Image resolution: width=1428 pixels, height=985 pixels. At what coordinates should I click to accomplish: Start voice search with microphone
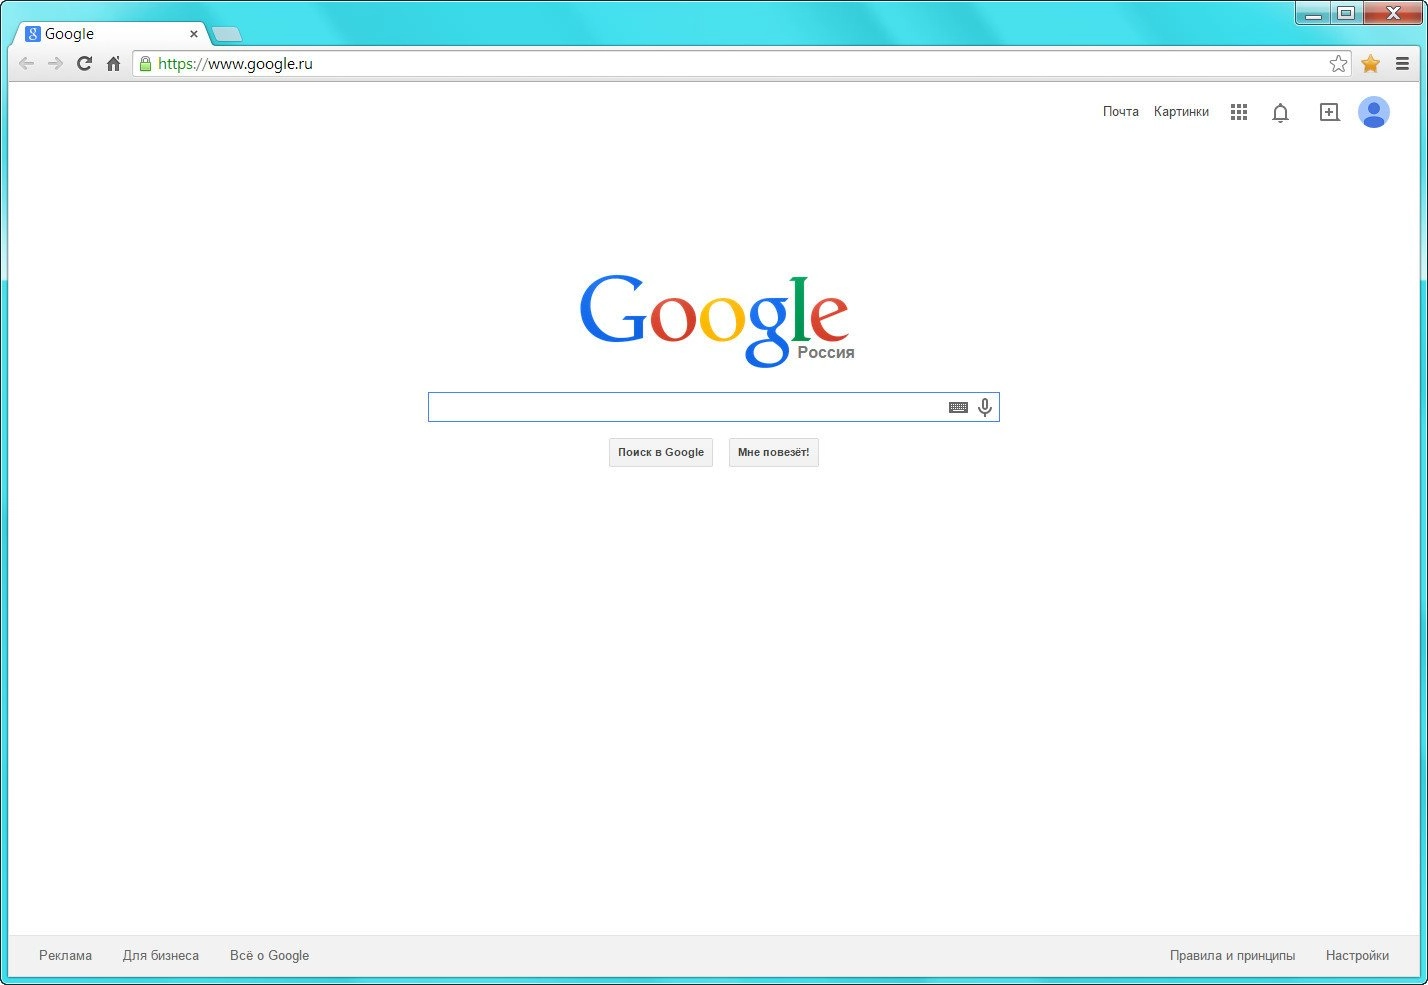(x=985, y=407)
